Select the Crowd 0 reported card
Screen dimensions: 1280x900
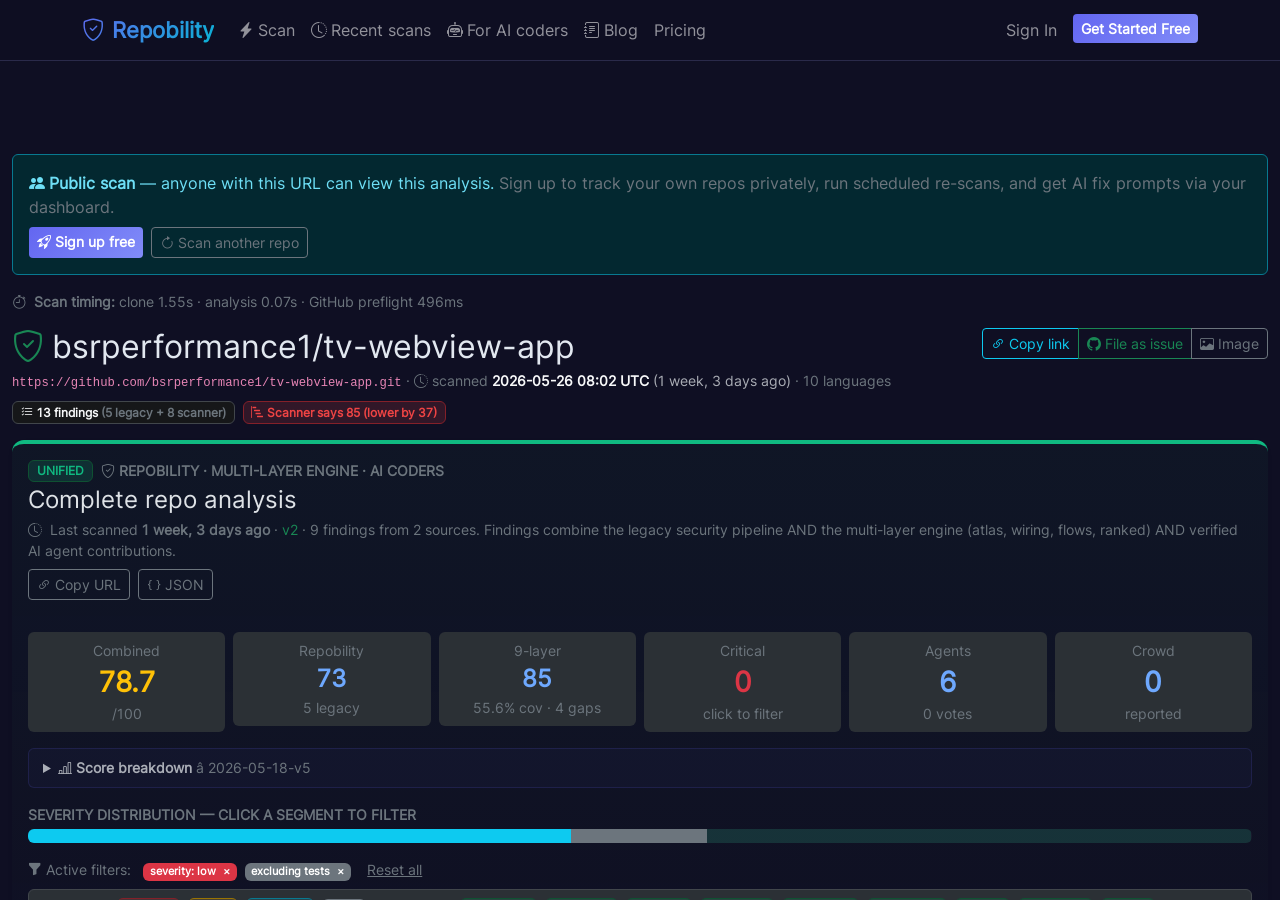point(1153,682)
